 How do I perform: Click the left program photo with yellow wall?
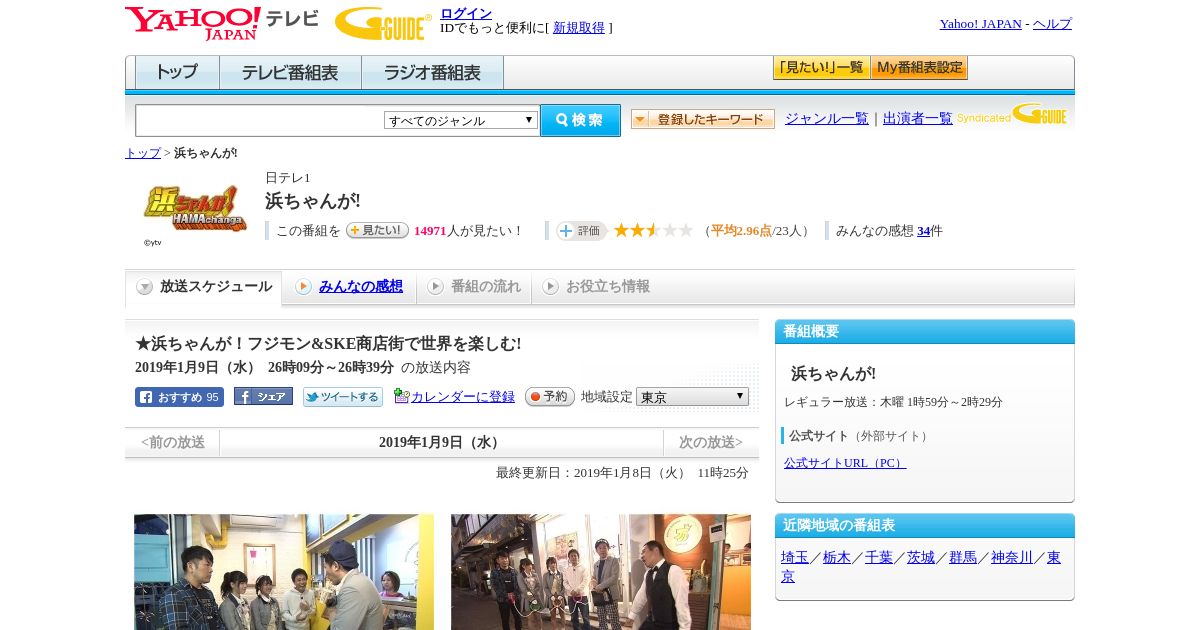coord(284,572)
